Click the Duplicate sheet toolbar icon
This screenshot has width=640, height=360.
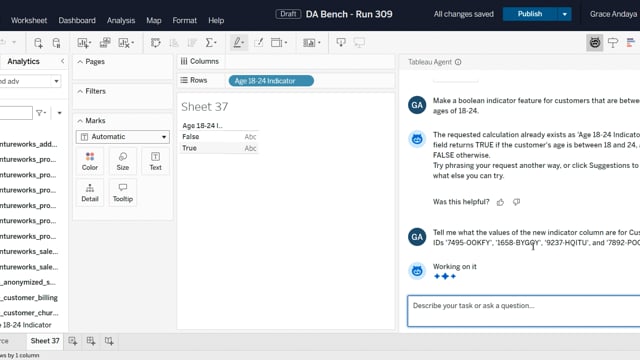(105, 43)
